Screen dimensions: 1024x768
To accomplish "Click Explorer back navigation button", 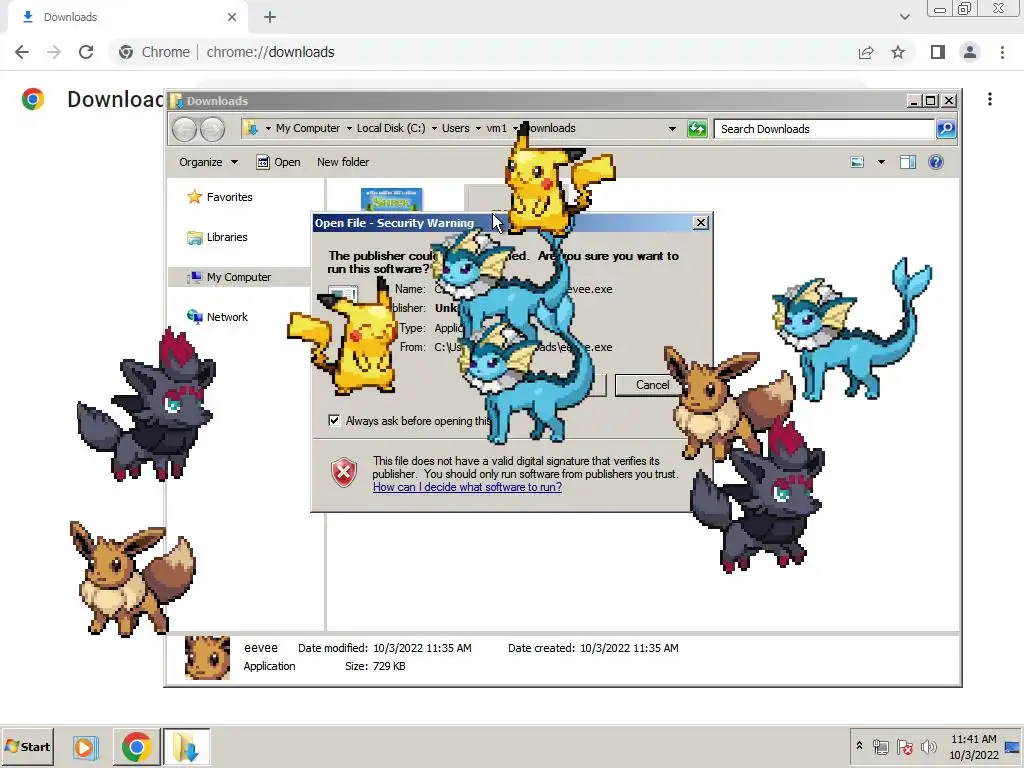I will point(185,129).
